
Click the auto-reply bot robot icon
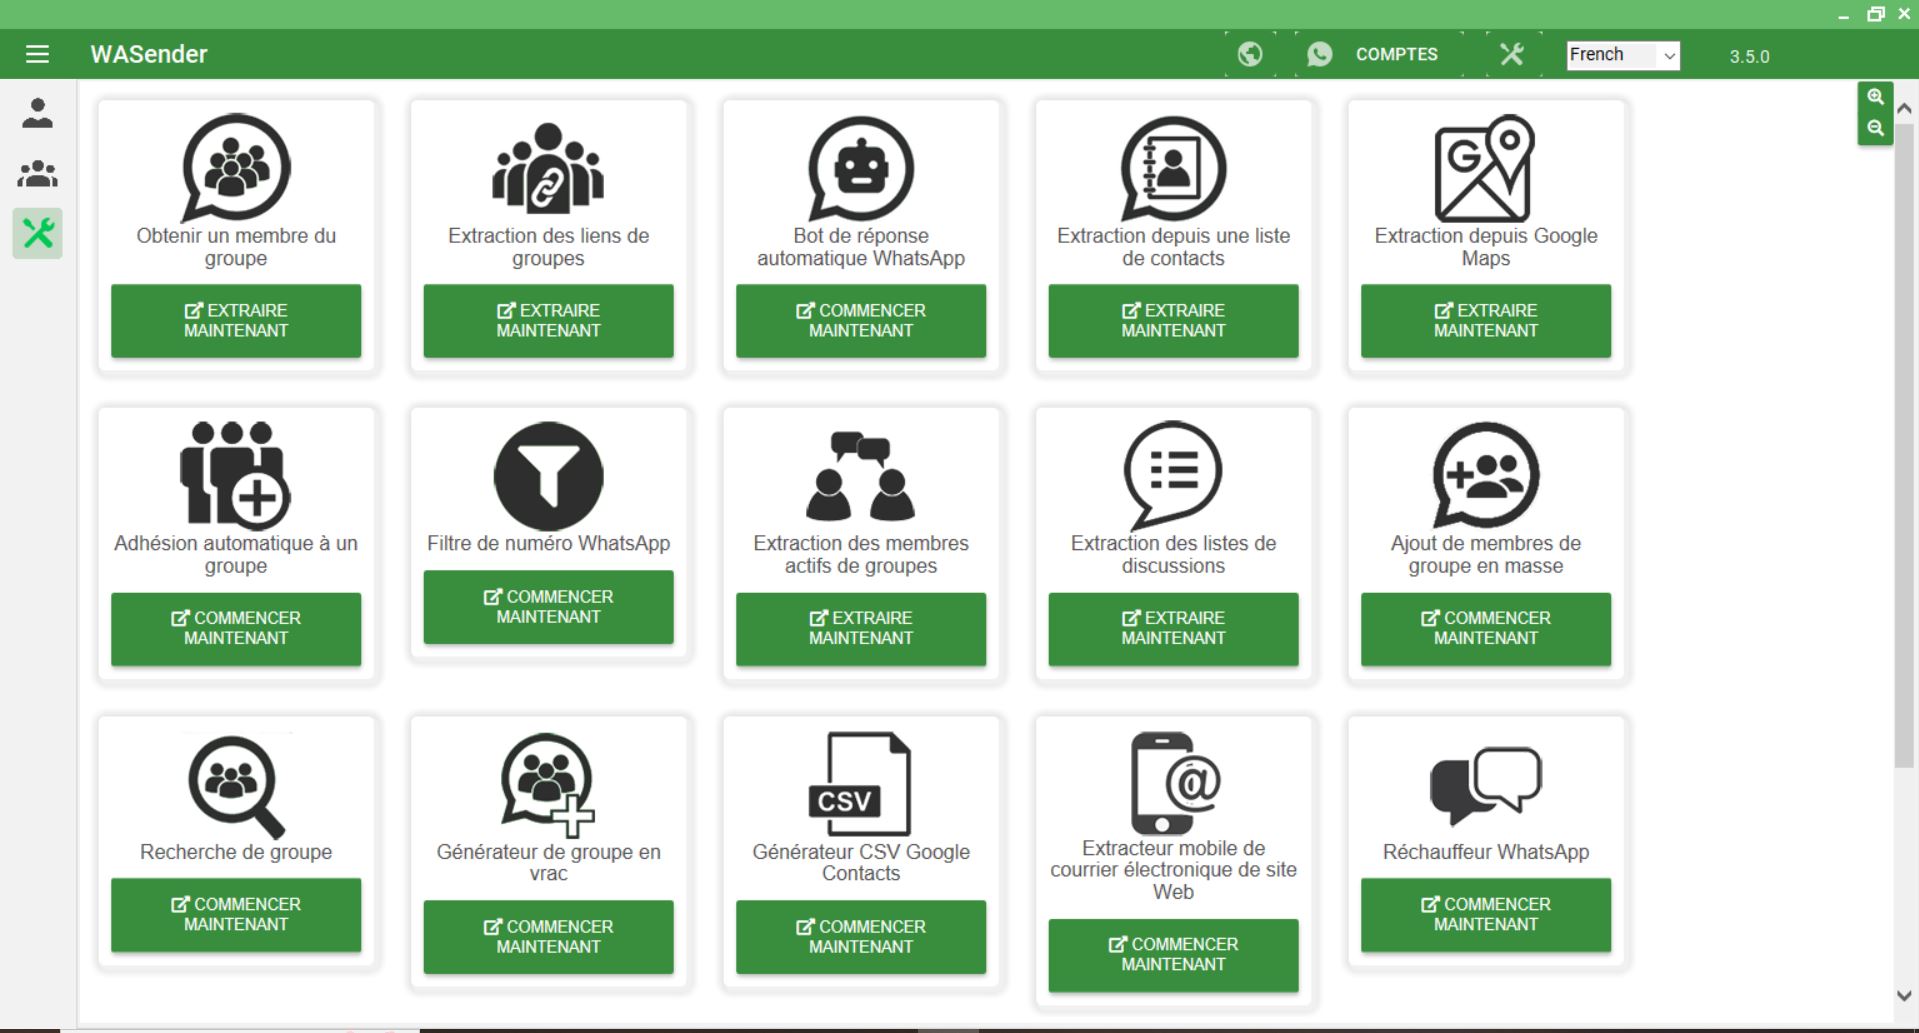[860, 168]
